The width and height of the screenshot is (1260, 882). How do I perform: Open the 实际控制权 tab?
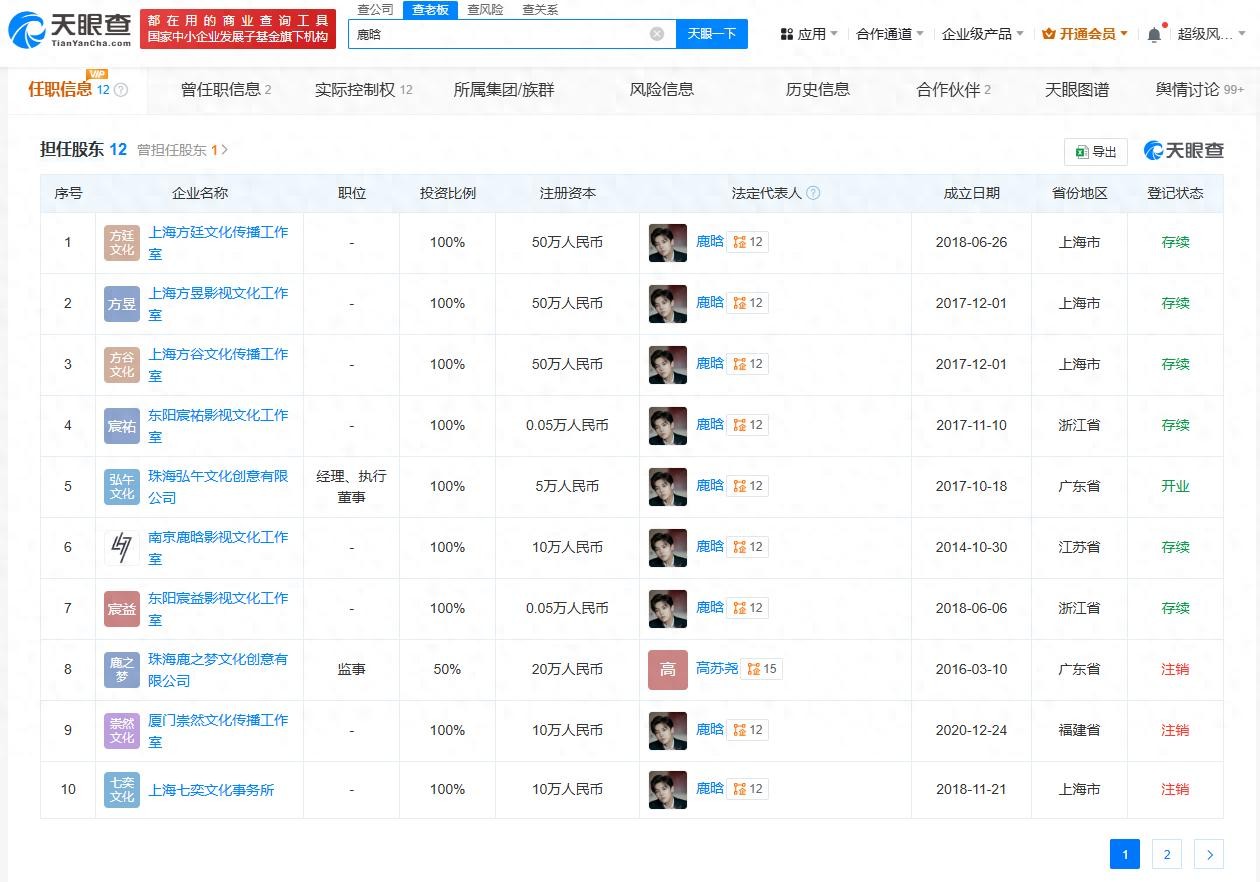point(363,90)
